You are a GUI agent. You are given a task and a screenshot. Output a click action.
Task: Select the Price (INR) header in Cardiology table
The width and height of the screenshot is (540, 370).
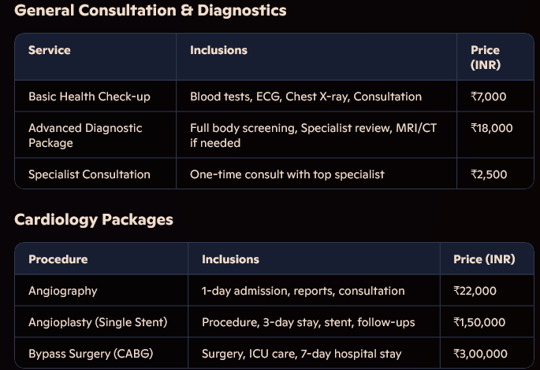(484, 259)
